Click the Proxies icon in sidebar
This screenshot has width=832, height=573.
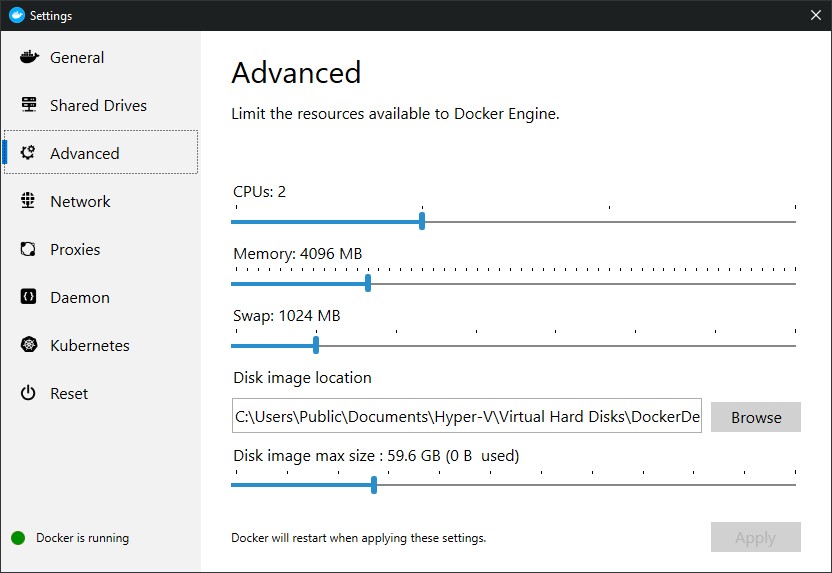click(x=28, y=249)
